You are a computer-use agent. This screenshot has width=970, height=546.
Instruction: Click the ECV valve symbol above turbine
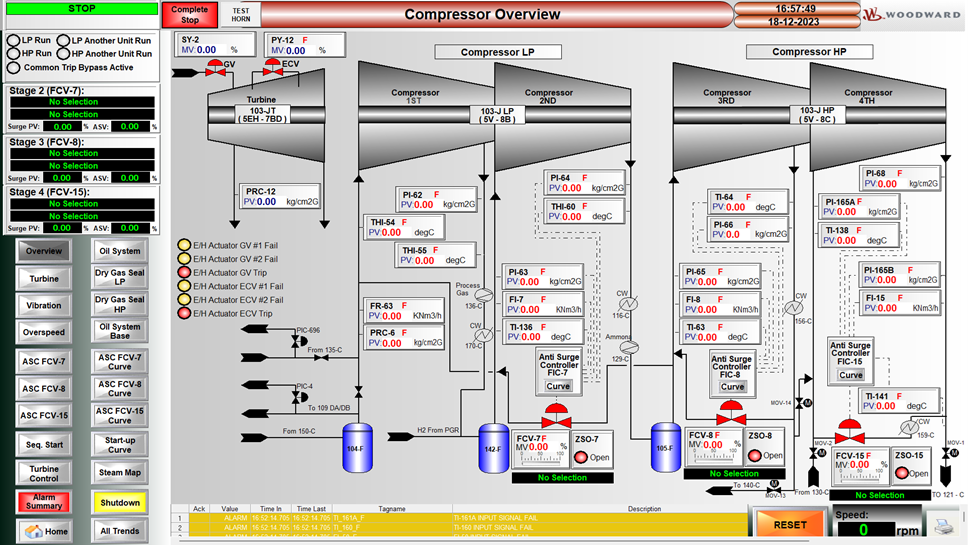click(x=272, y=69)
